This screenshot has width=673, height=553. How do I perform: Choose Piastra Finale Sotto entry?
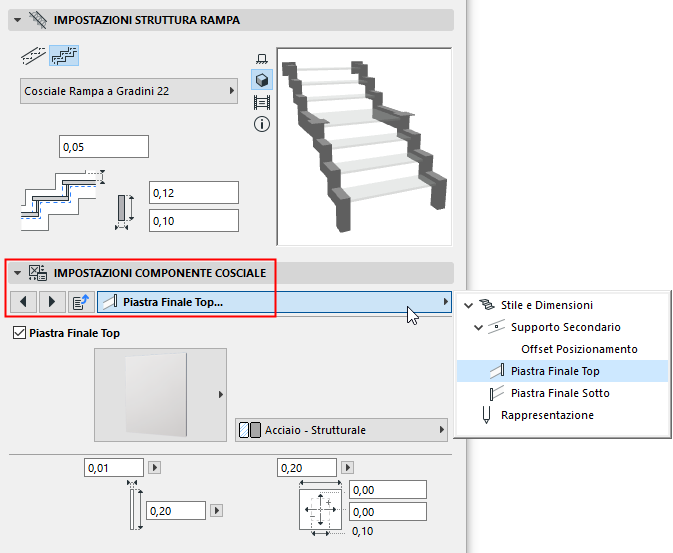[560, 393]
